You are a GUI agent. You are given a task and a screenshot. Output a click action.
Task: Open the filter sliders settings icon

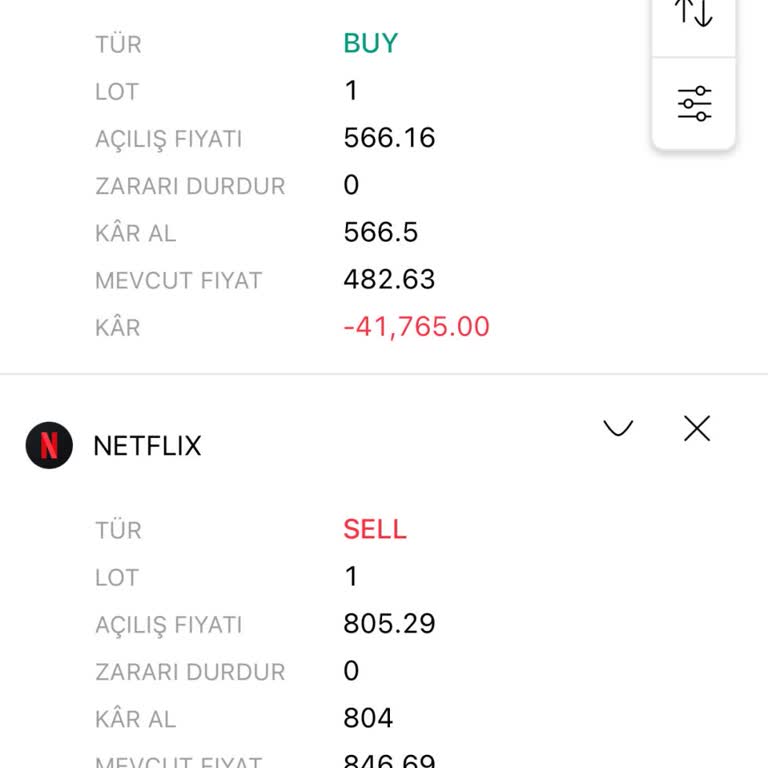(694, 103)
